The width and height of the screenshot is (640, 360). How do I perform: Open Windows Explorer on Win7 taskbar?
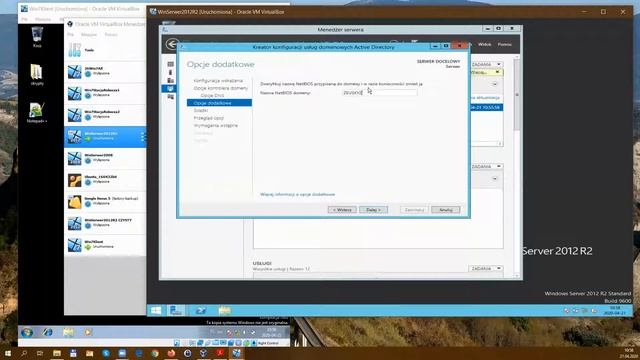coord(68,332)
